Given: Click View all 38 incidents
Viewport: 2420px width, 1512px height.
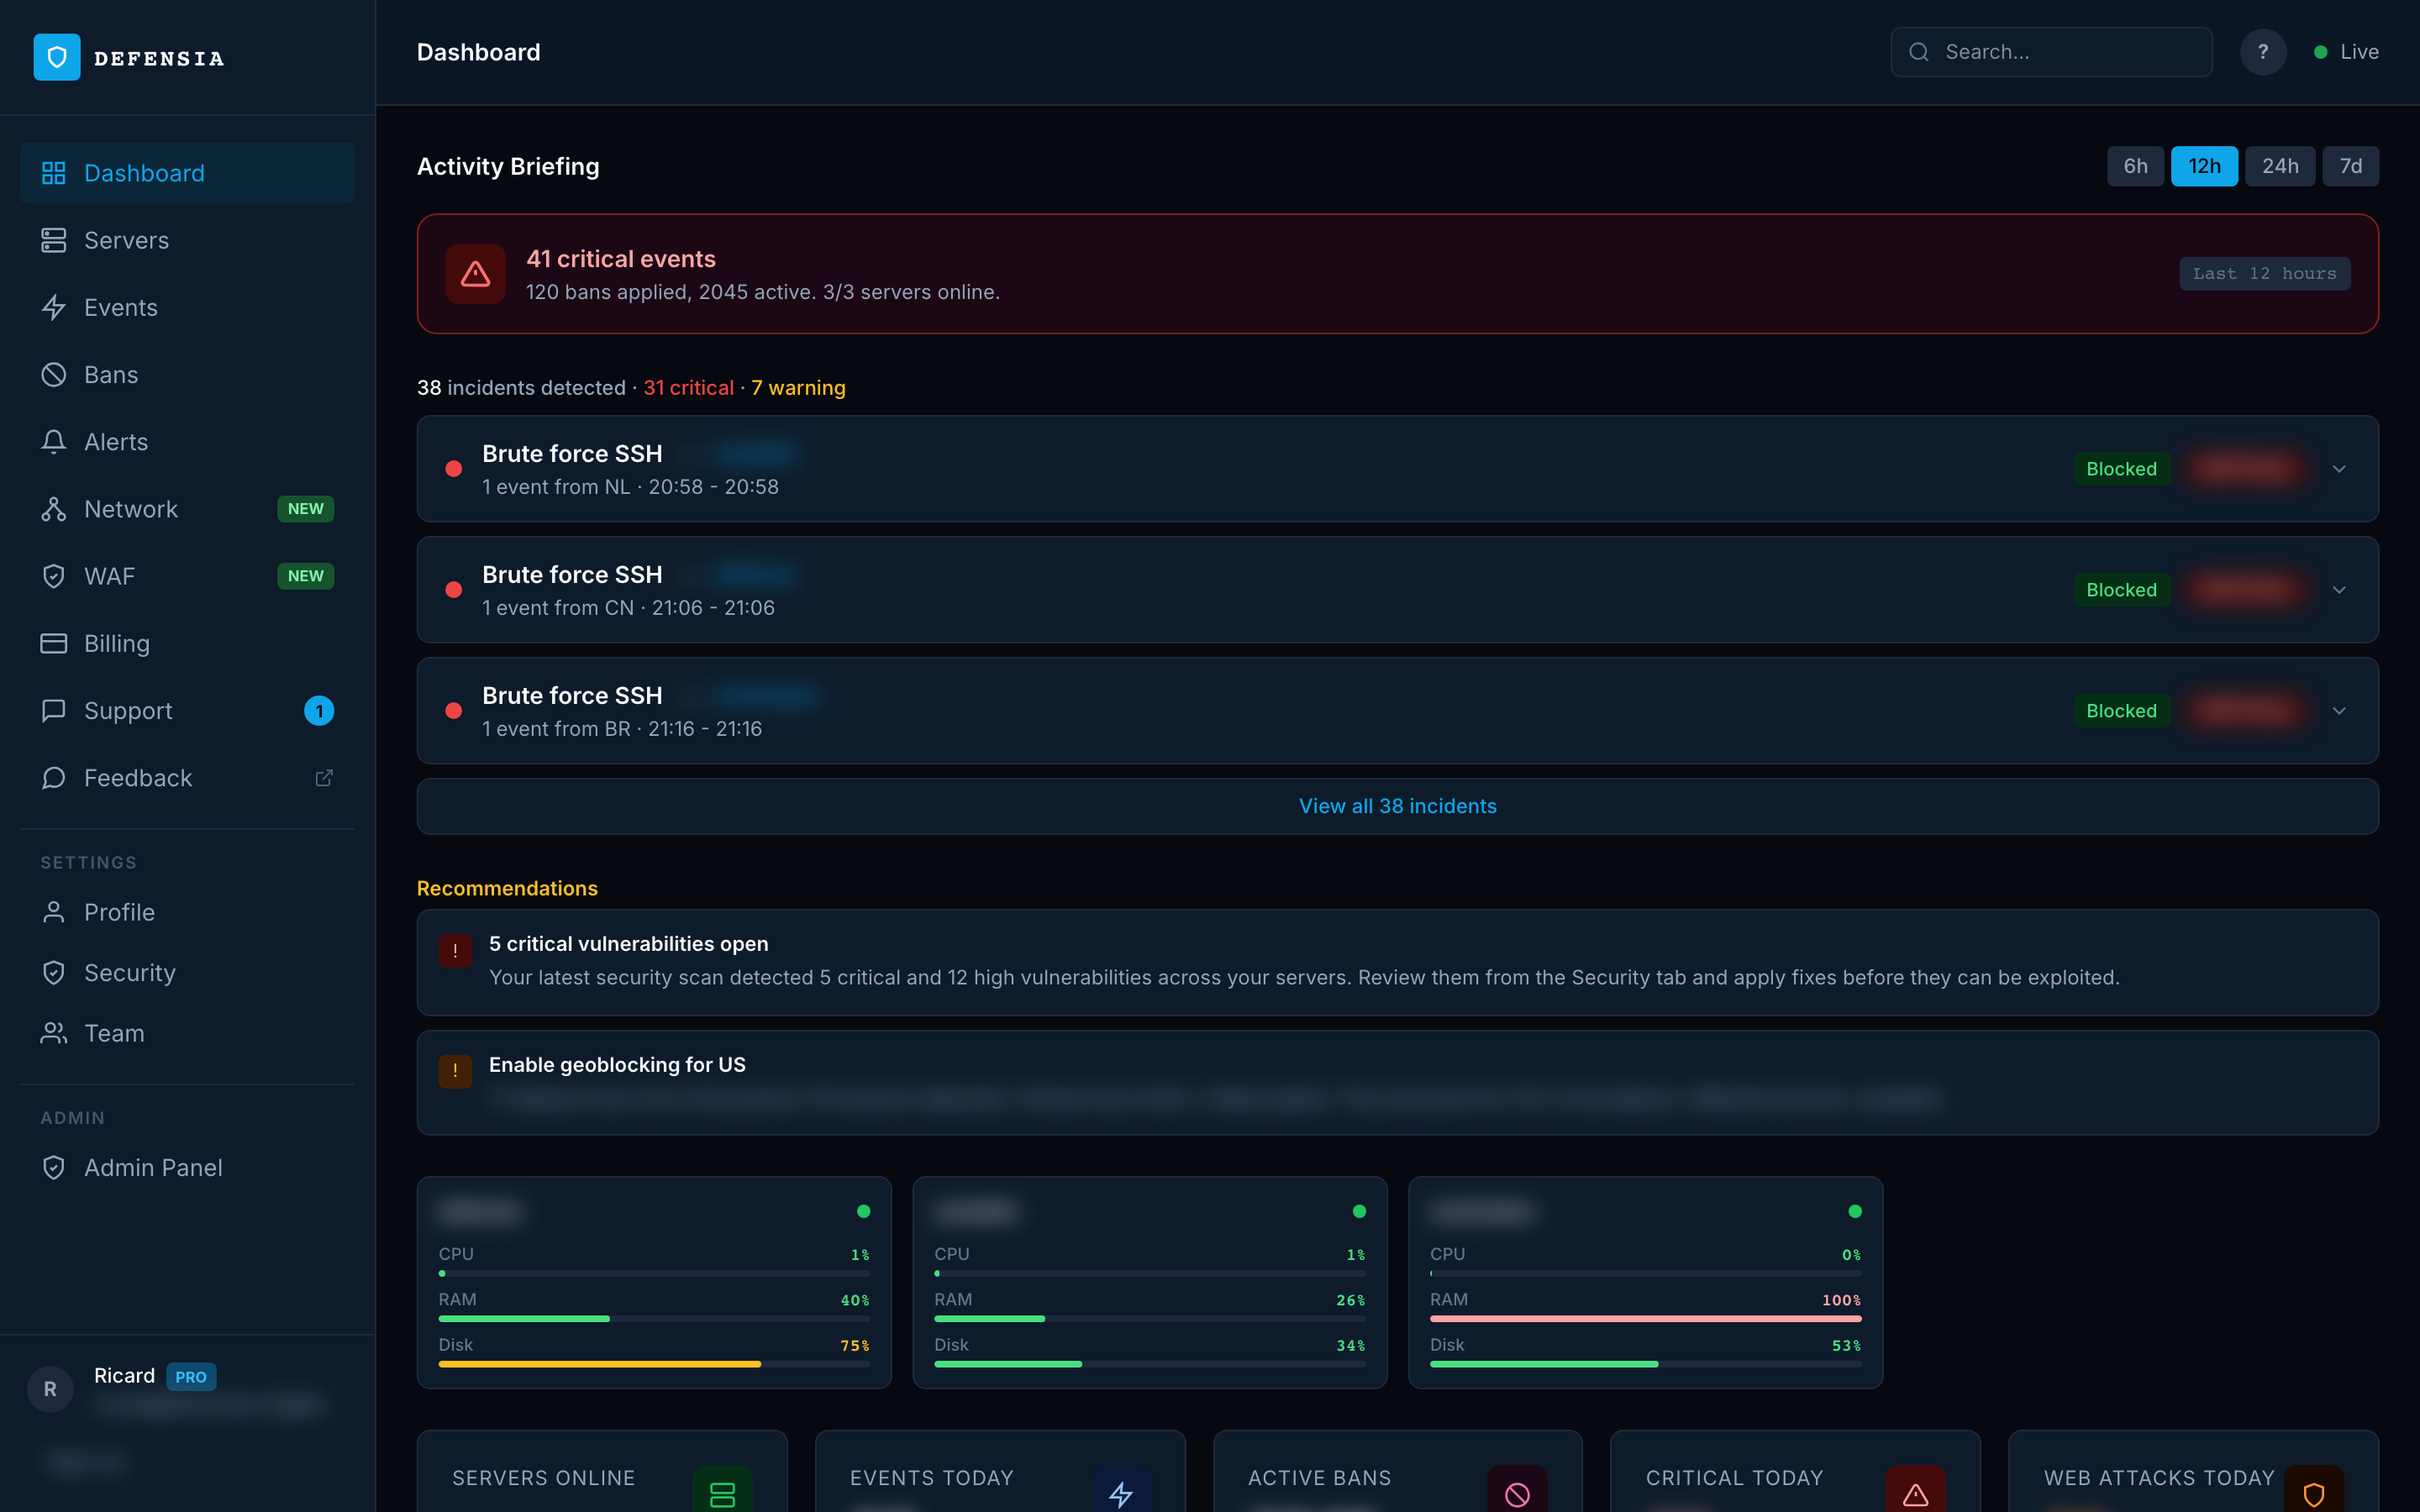Looking at the screenshot, I should (x=1397, y=806).
